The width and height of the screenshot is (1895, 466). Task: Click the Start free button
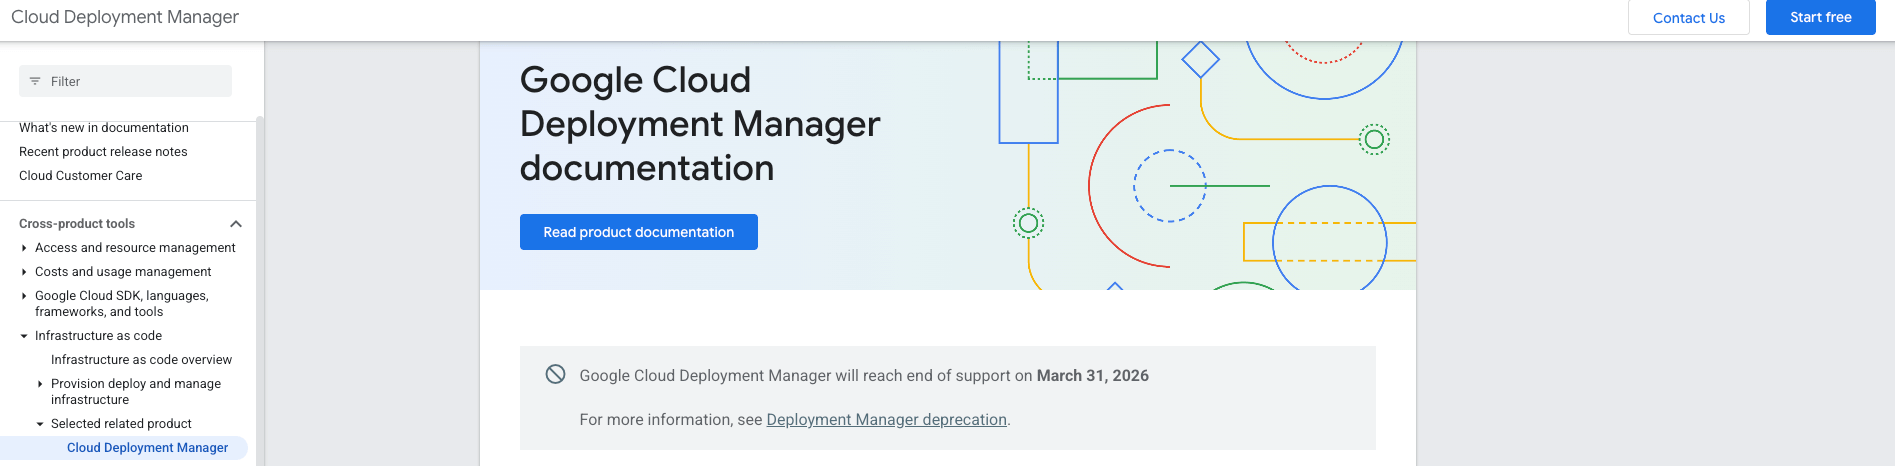click(1821, 17)
